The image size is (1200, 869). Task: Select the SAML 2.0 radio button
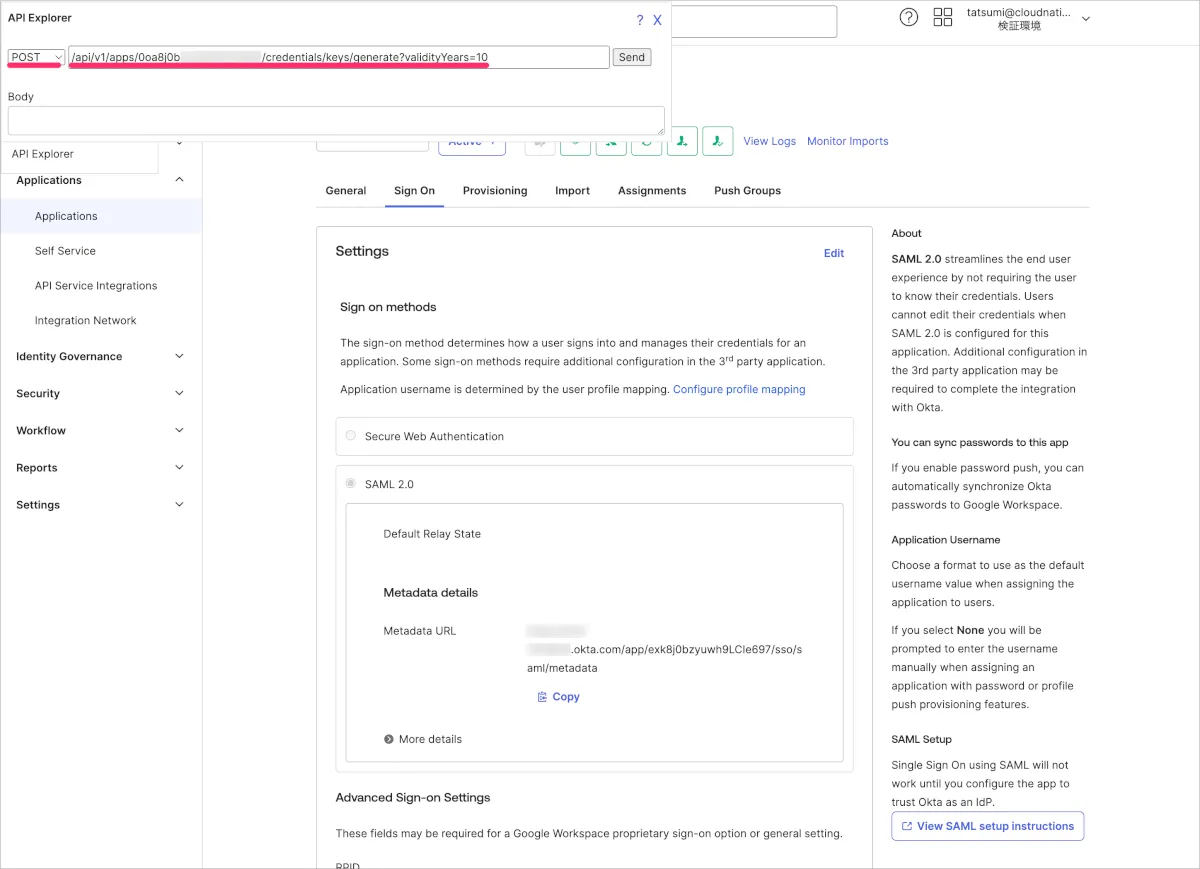click(350, 484)
